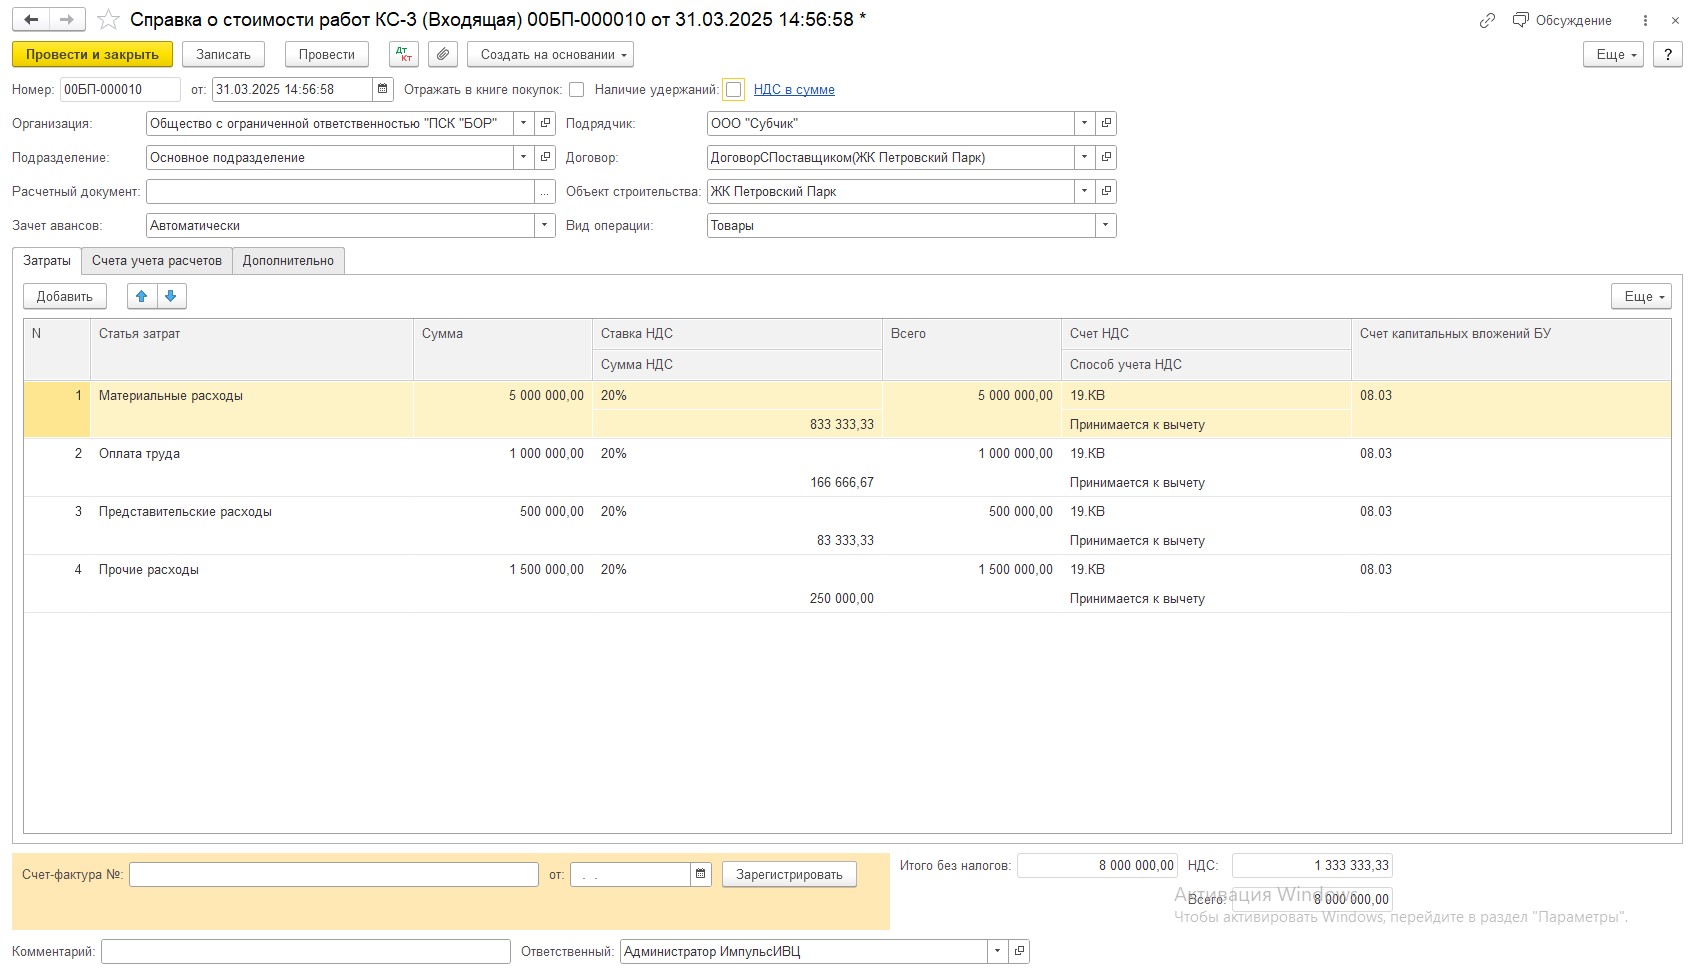Expand the Объект строительства dropdown
Viewport: 1701px width, 975px height.
(1085, 192)
